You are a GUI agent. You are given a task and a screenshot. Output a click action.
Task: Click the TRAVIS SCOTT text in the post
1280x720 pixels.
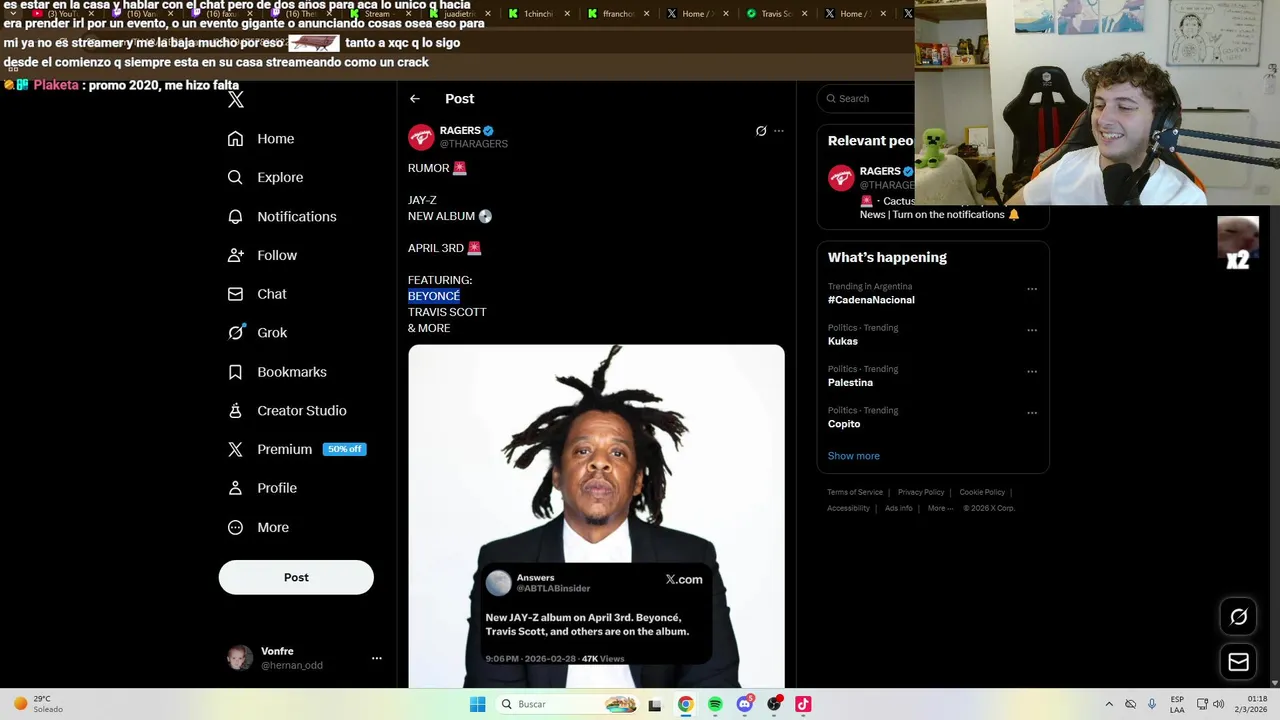pyautogui.click(x=447, y=312)
